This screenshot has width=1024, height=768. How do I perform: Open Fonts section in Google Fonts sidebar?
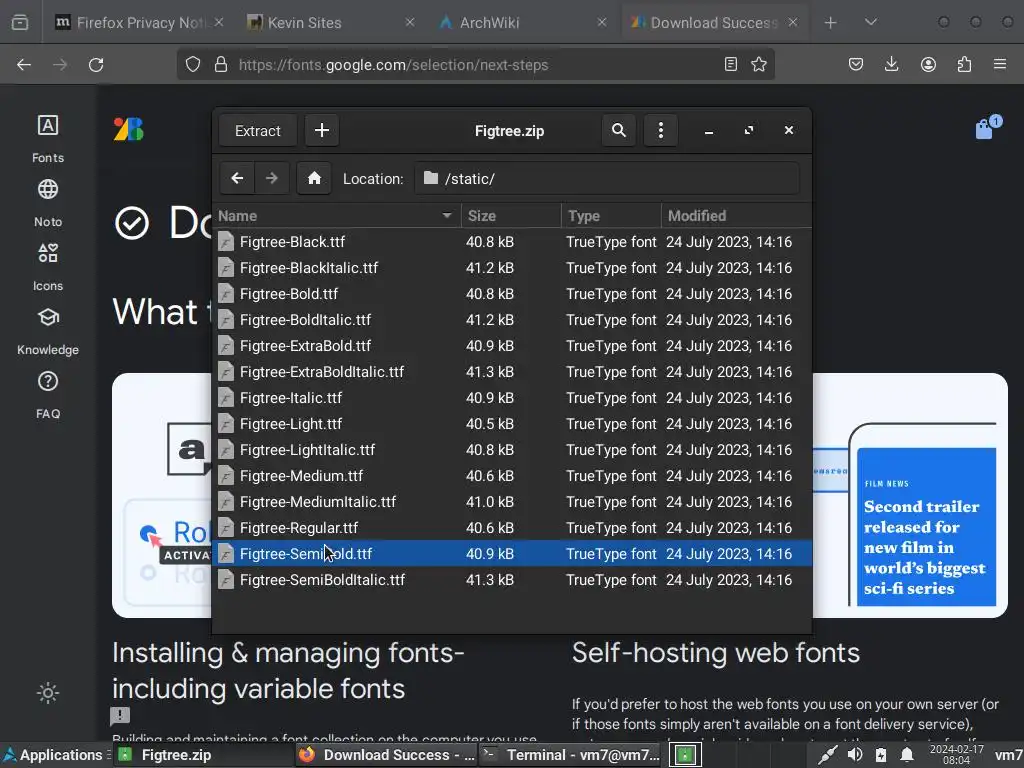48,138
